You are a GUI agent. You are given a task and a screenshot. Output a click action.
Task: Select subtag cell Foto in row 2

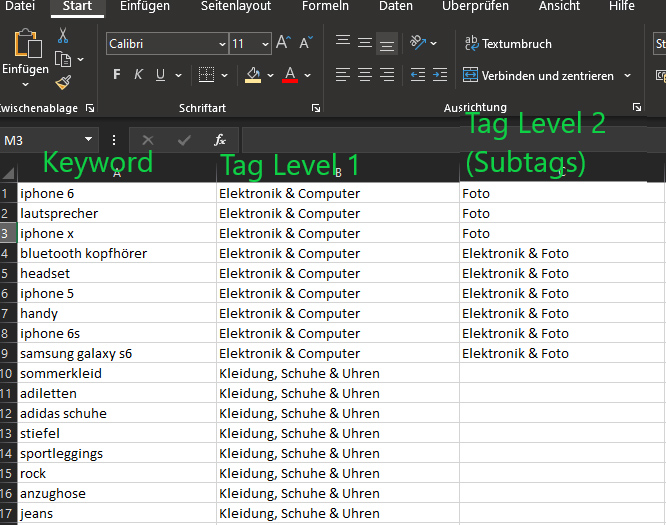[562, 213]
